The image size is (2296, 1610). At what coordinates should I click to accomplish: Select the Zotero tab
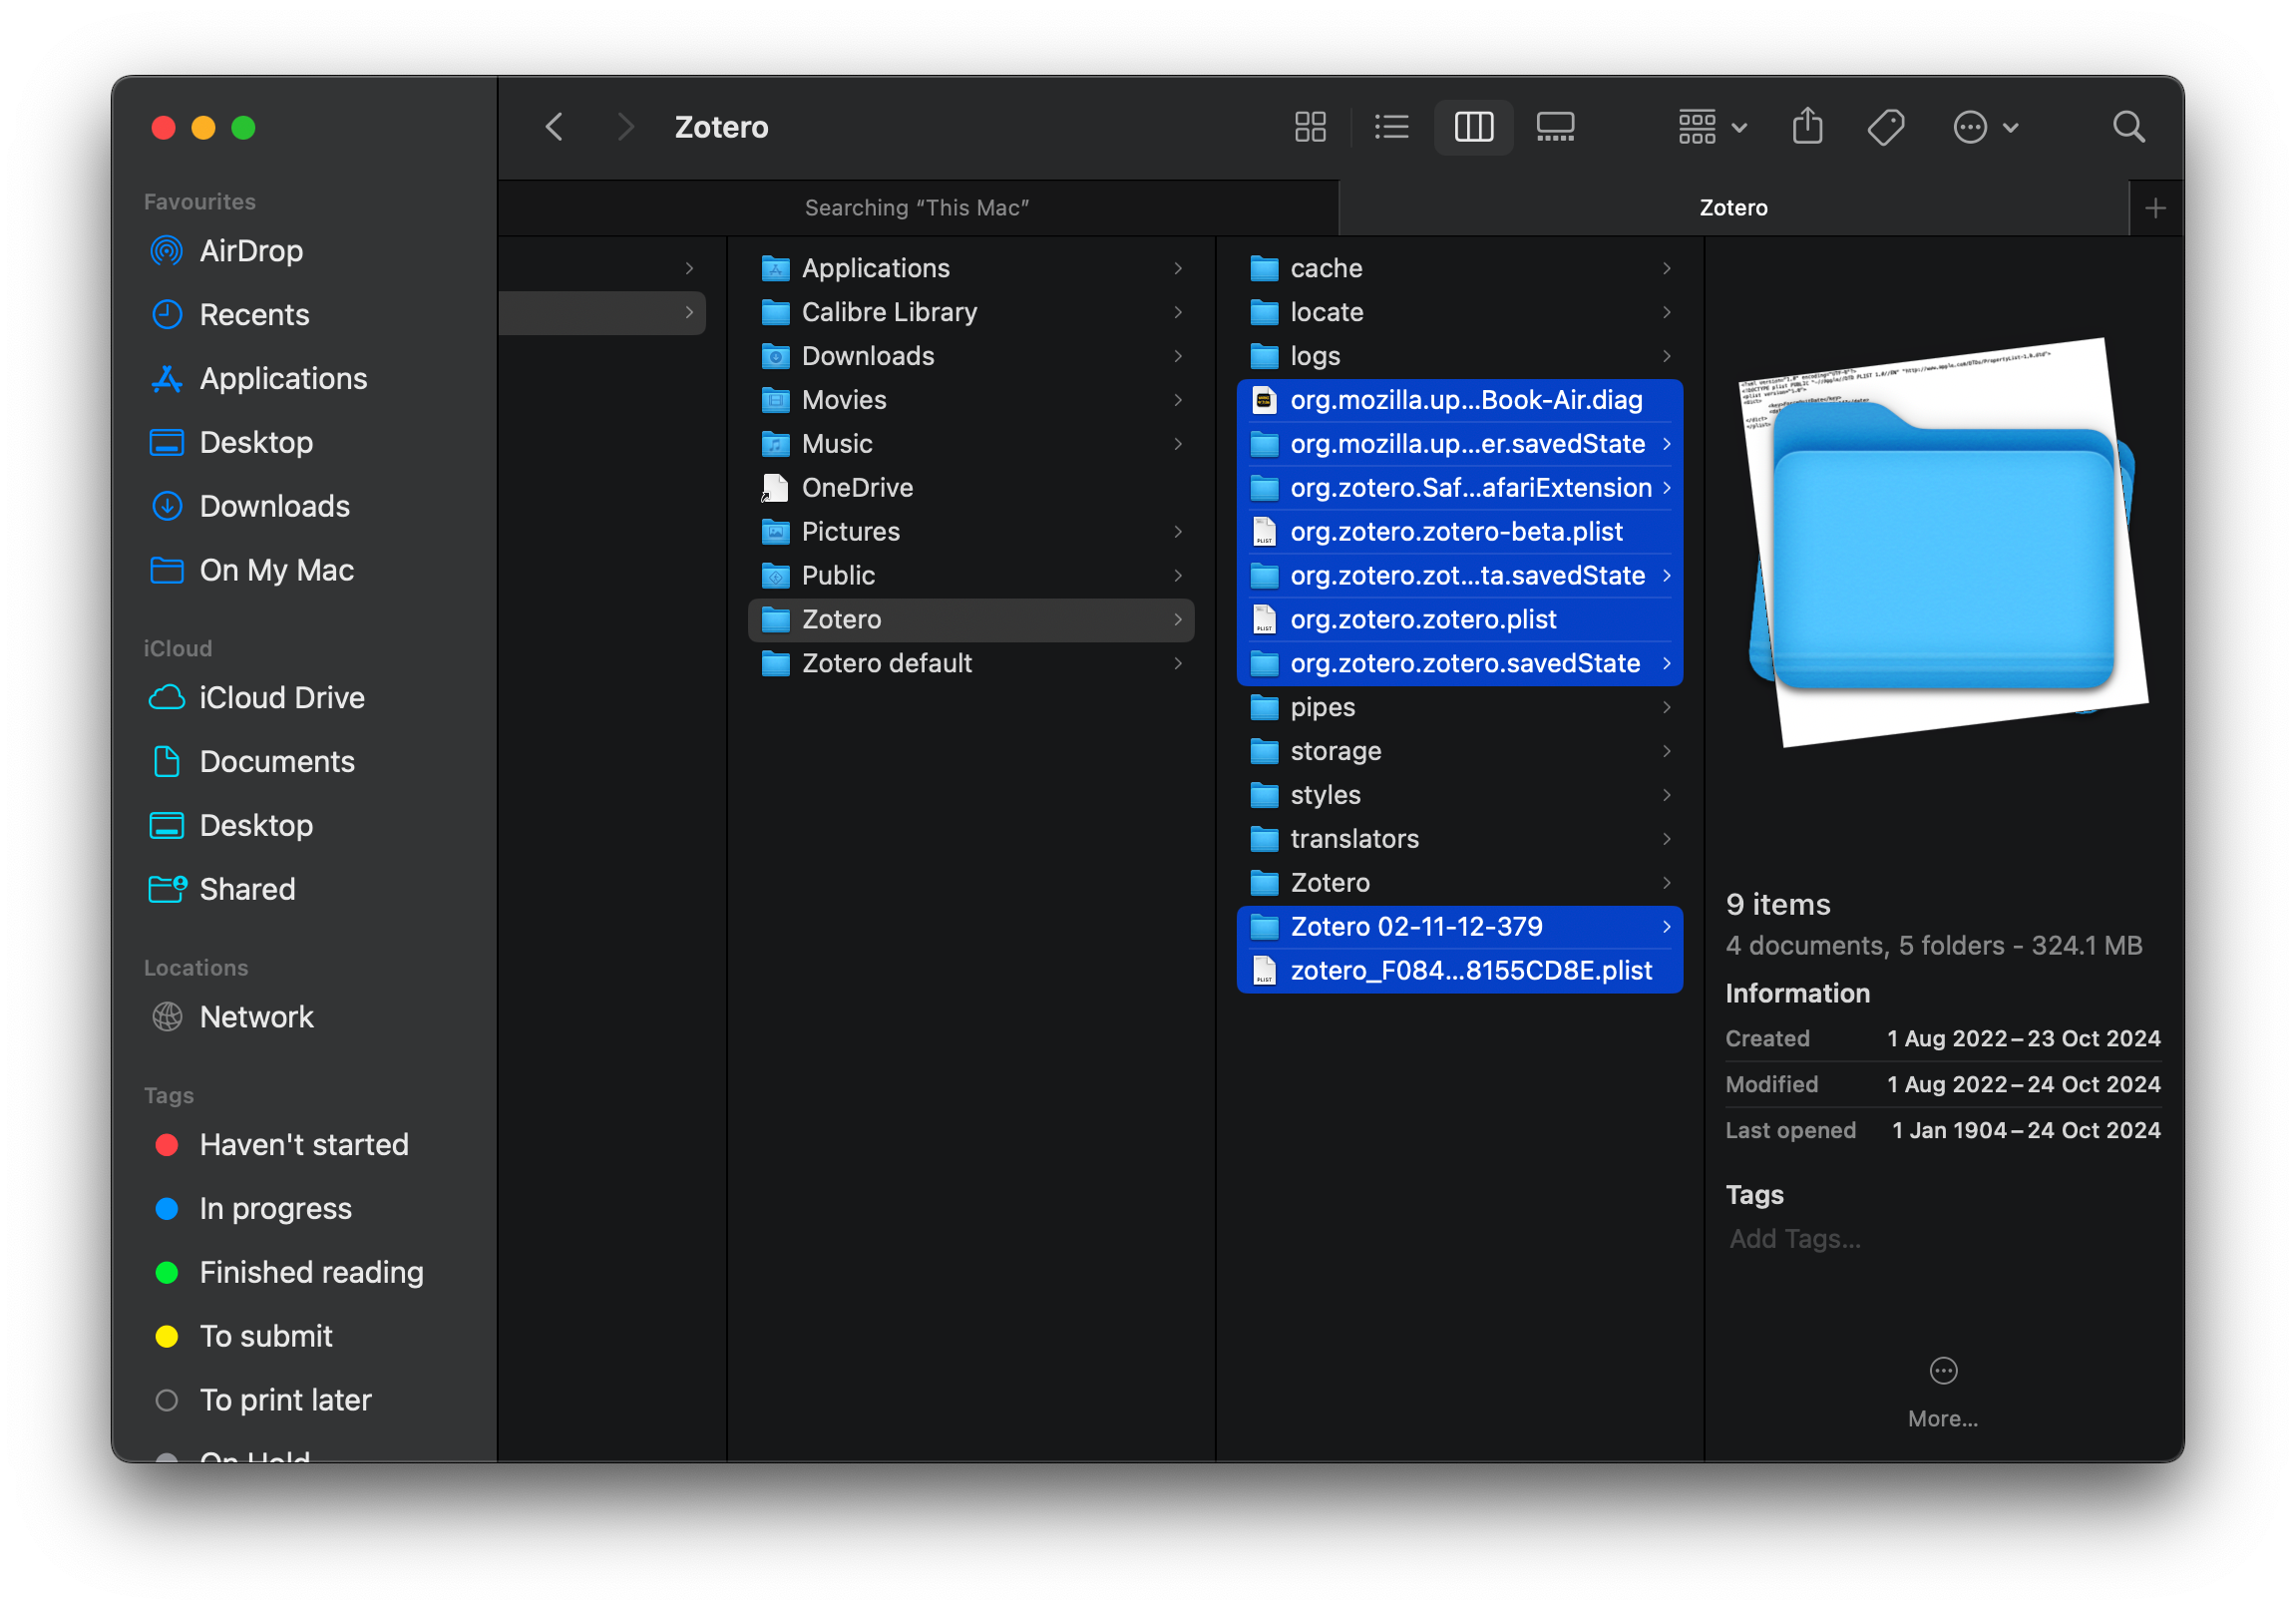click(x=1733, y=208)
